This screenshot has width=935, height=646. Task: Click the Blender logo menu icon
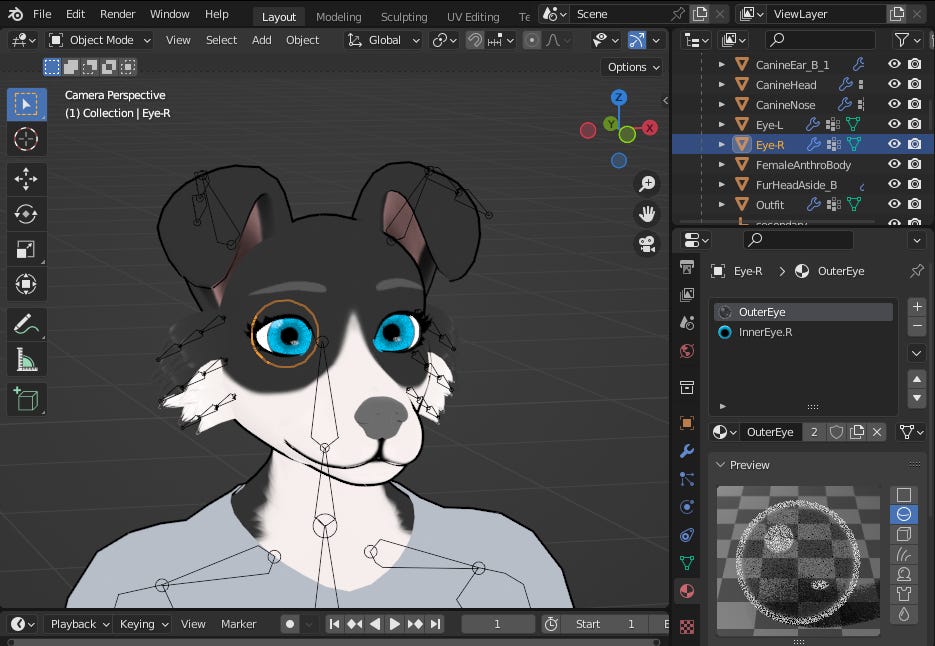pos(16,14)
